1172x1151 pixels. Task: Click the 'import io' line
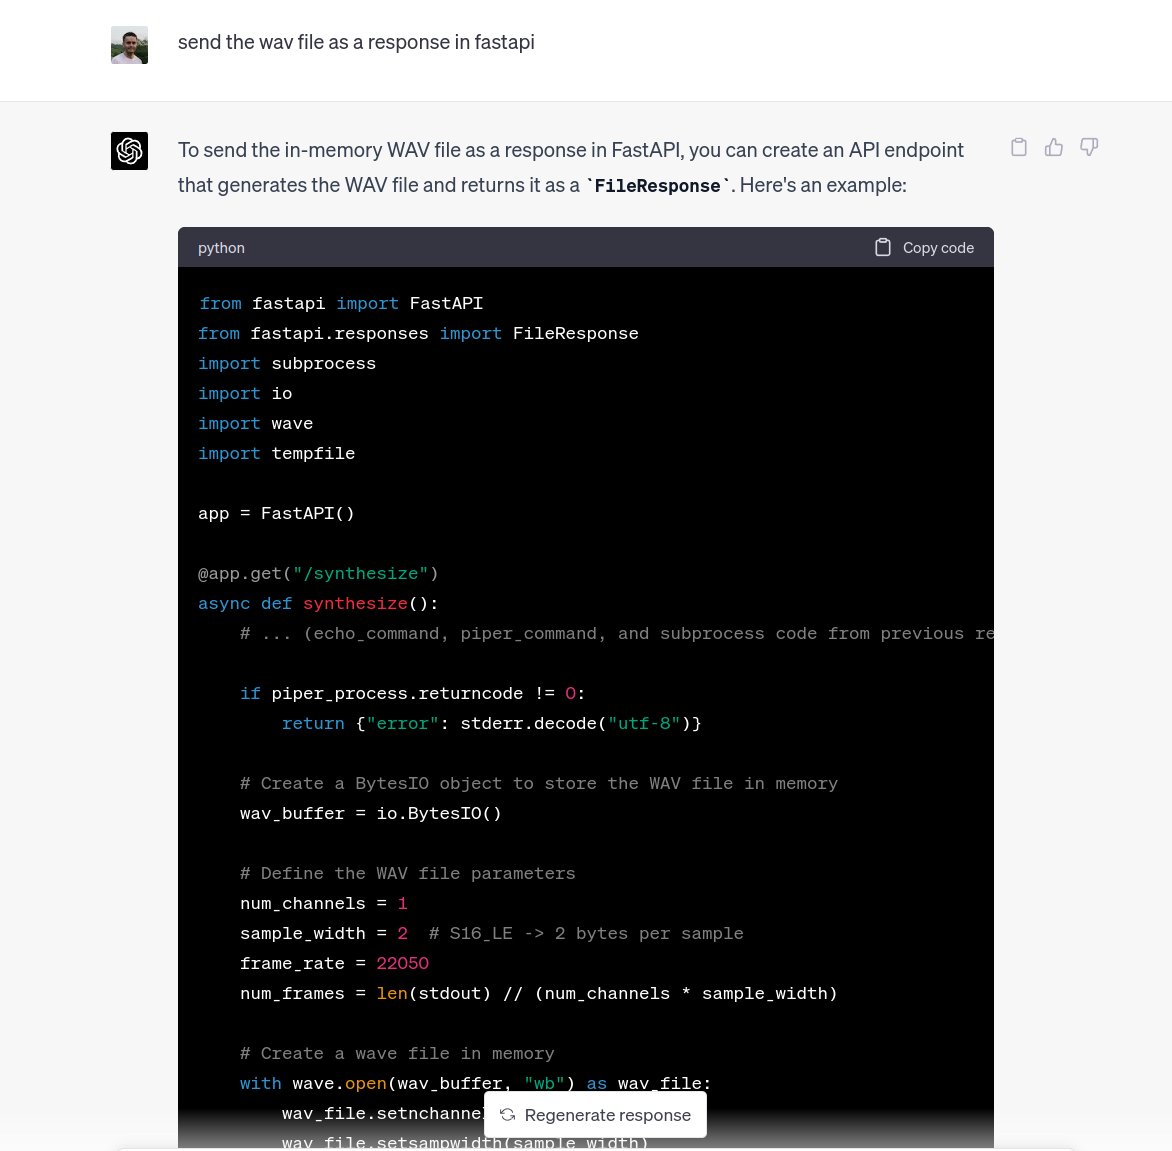click(245, 393)
